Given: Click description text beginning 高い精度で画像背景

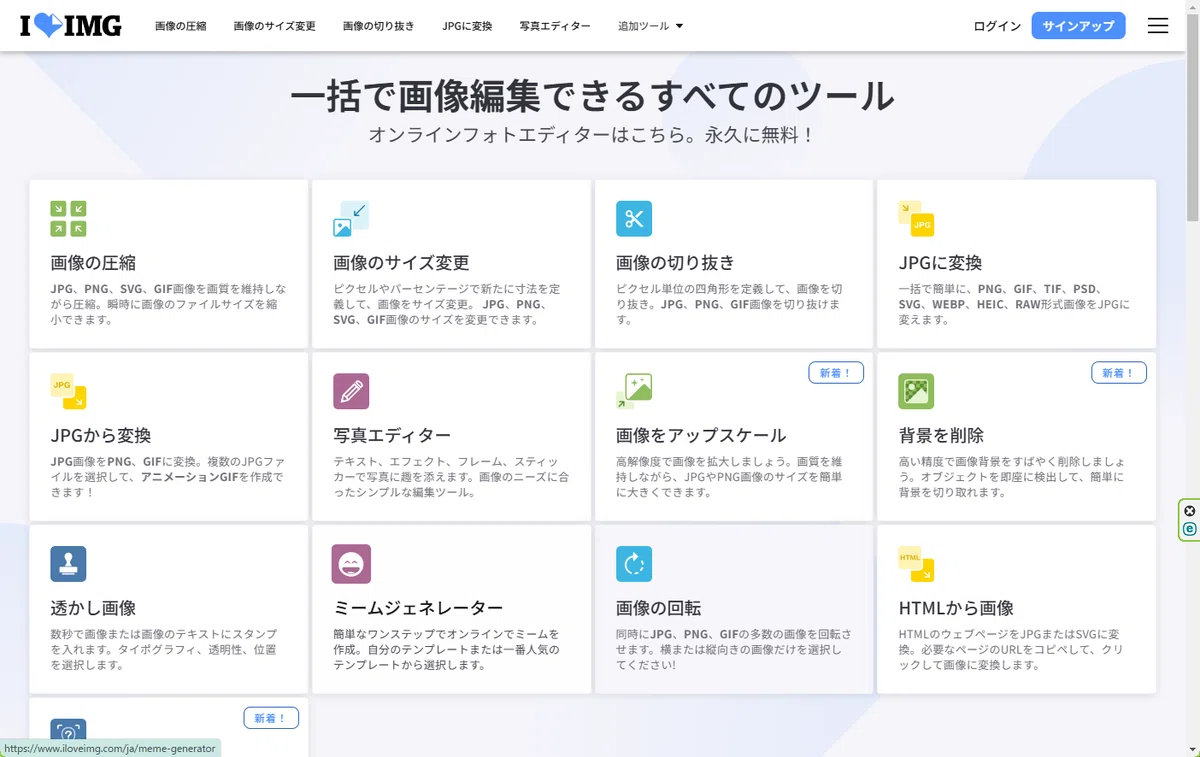Looking at the screenshot, I should click(1011, 477).
